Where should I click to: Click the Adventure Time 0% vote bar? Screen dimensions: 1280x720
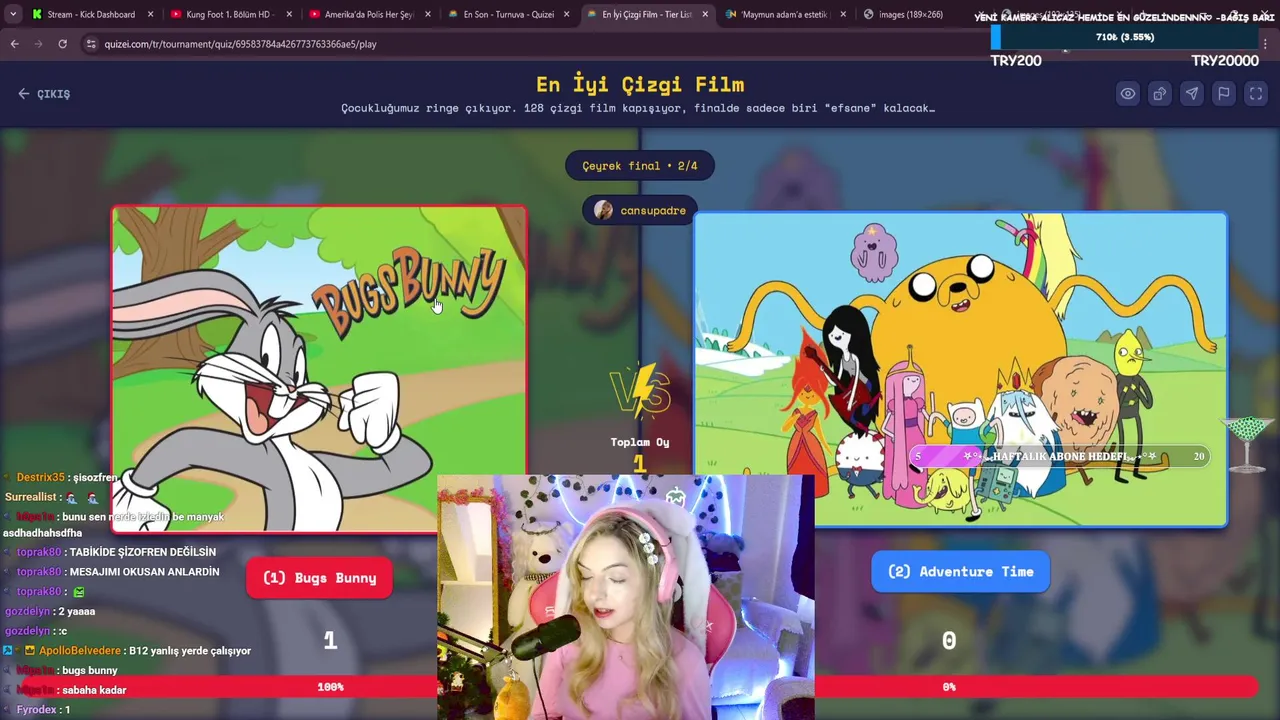(1037, 687)
